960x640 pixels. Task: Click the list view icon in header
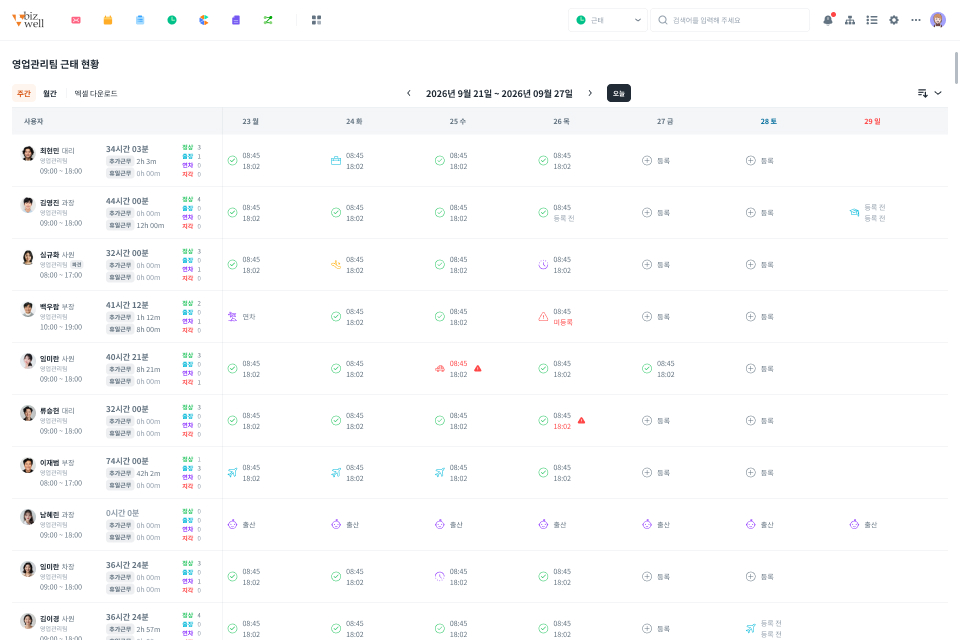click(x=872, y=20)
